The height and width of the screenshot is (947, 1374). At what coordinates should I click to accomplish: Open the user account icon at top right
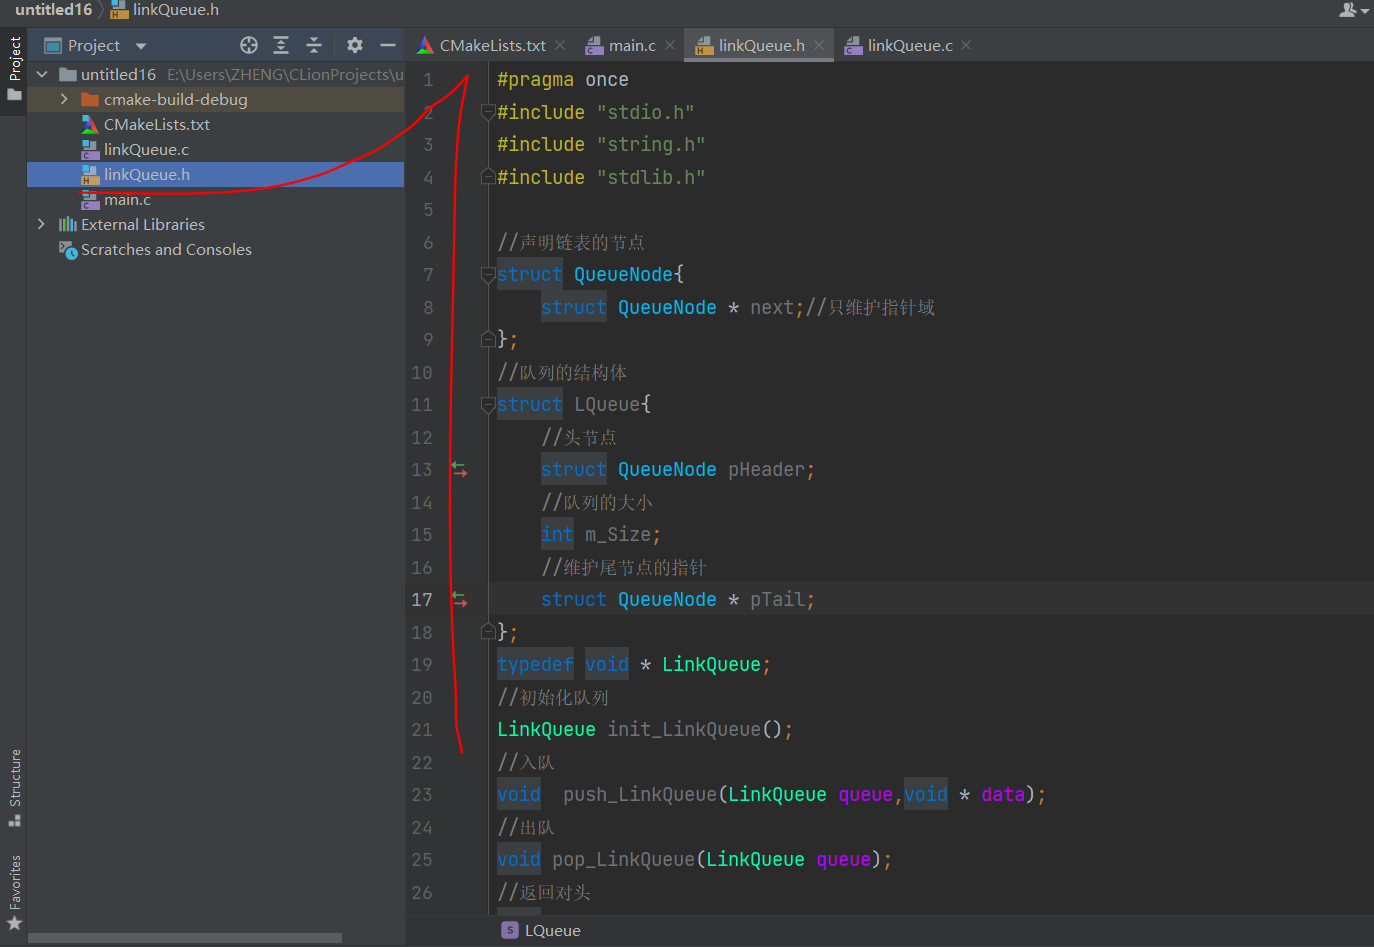point(1353,10)
